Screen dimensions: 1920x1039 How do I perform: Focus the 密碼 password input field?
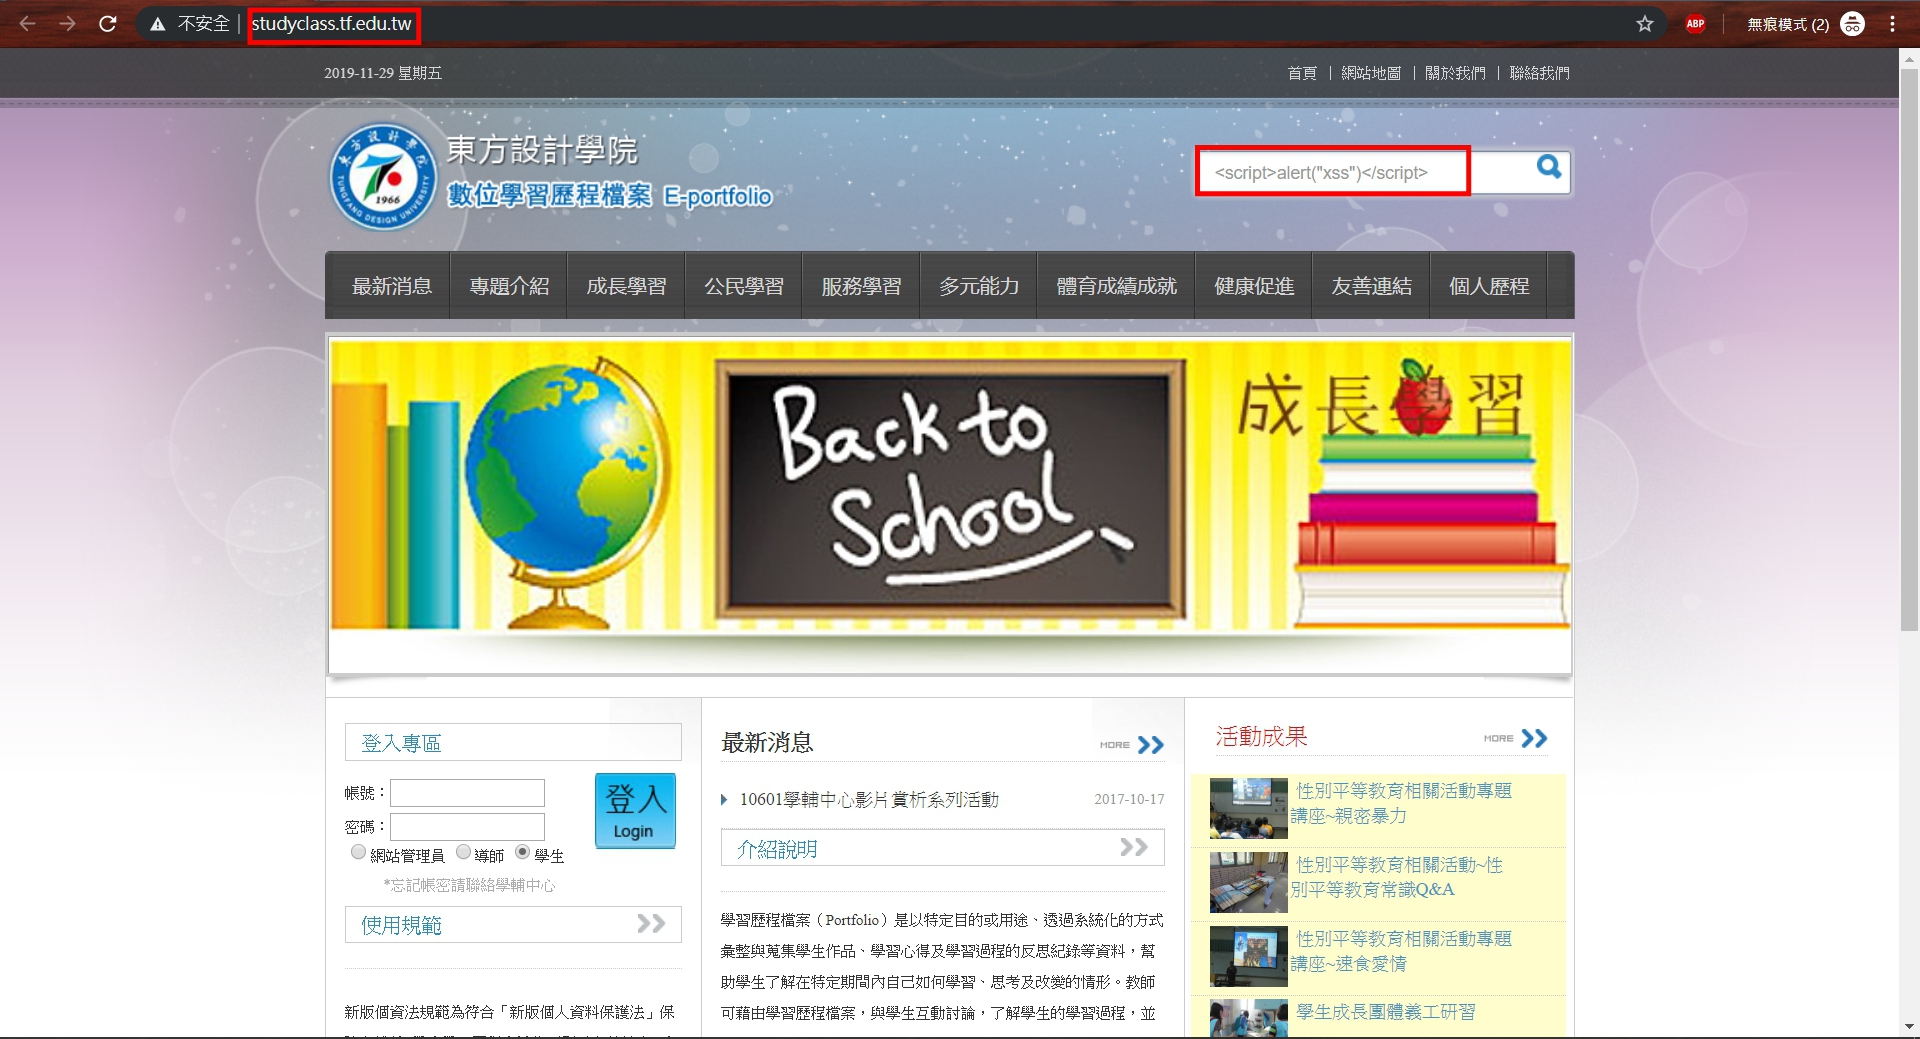click(467, 827)
